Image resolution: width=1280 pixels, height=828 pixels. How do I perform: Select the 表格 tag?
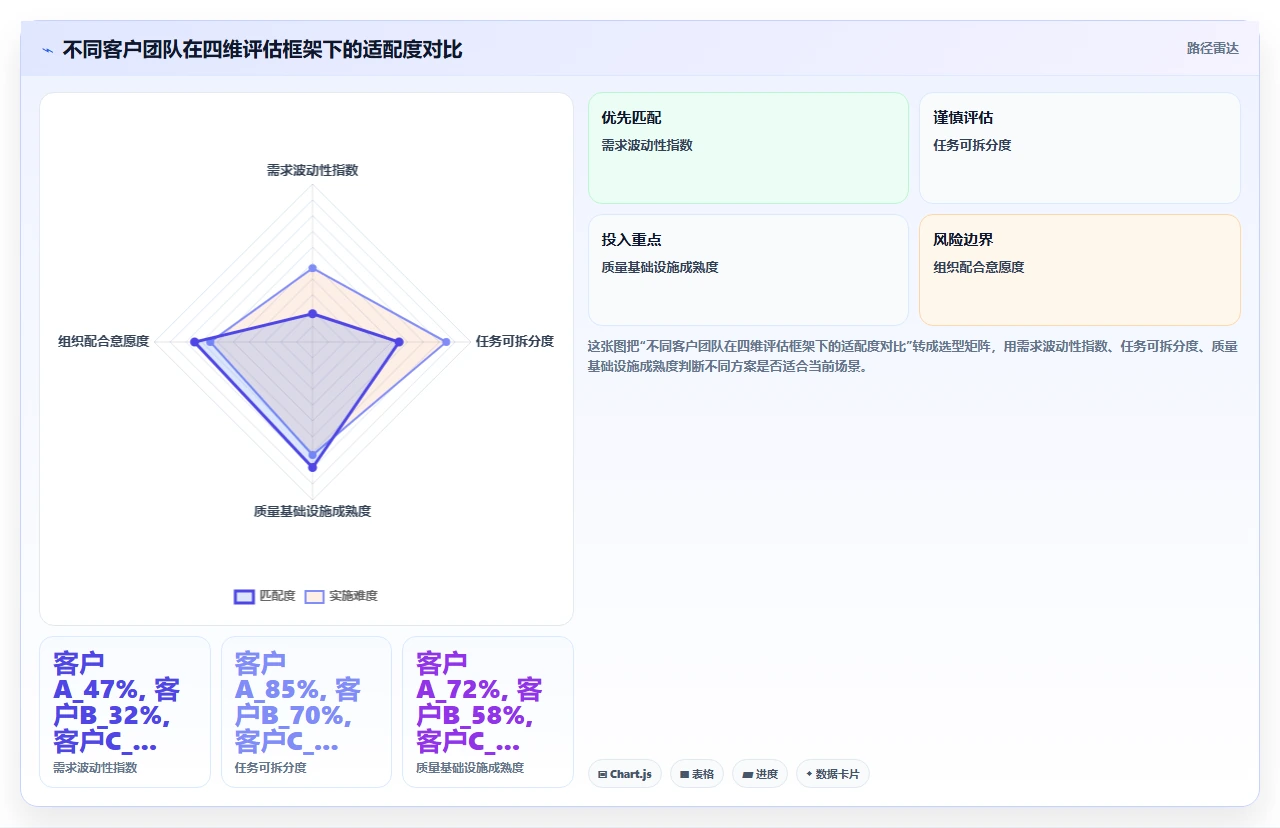(x=697, y=774)
